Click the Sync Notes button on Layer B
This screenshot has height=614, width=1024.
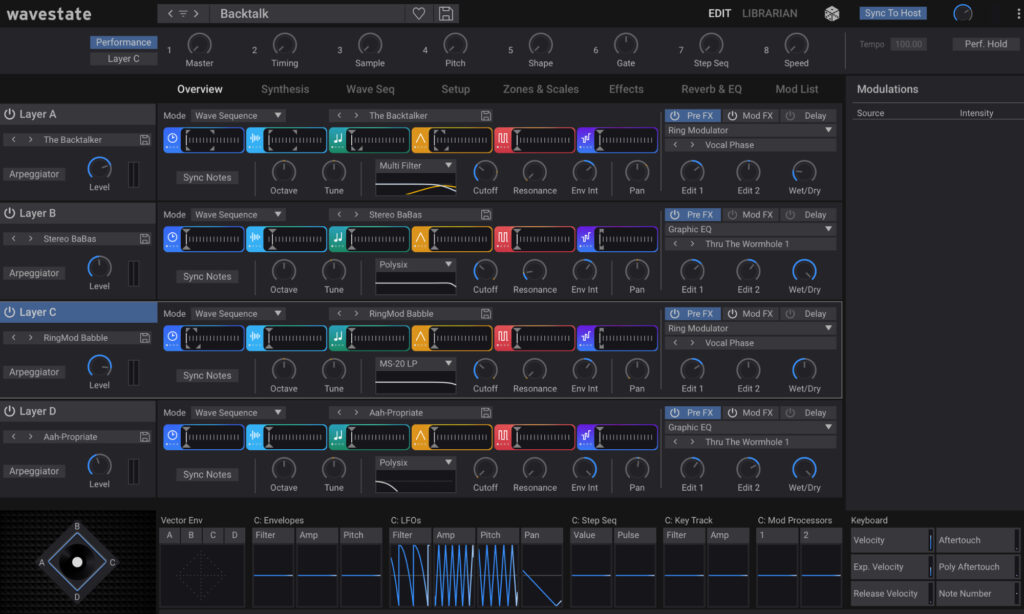(x=206, y=276)
